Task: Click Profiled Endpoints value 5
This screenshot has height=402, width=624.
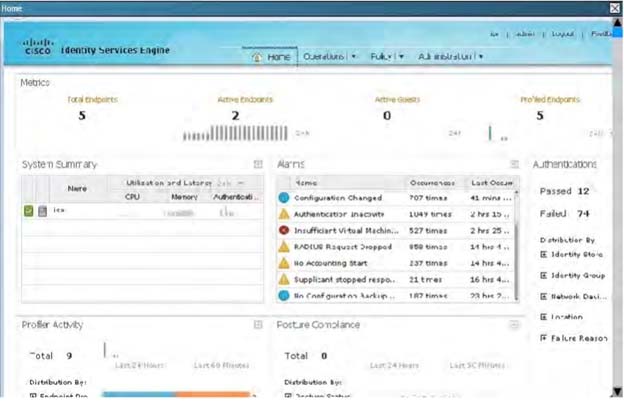Action: click(540, 116)
